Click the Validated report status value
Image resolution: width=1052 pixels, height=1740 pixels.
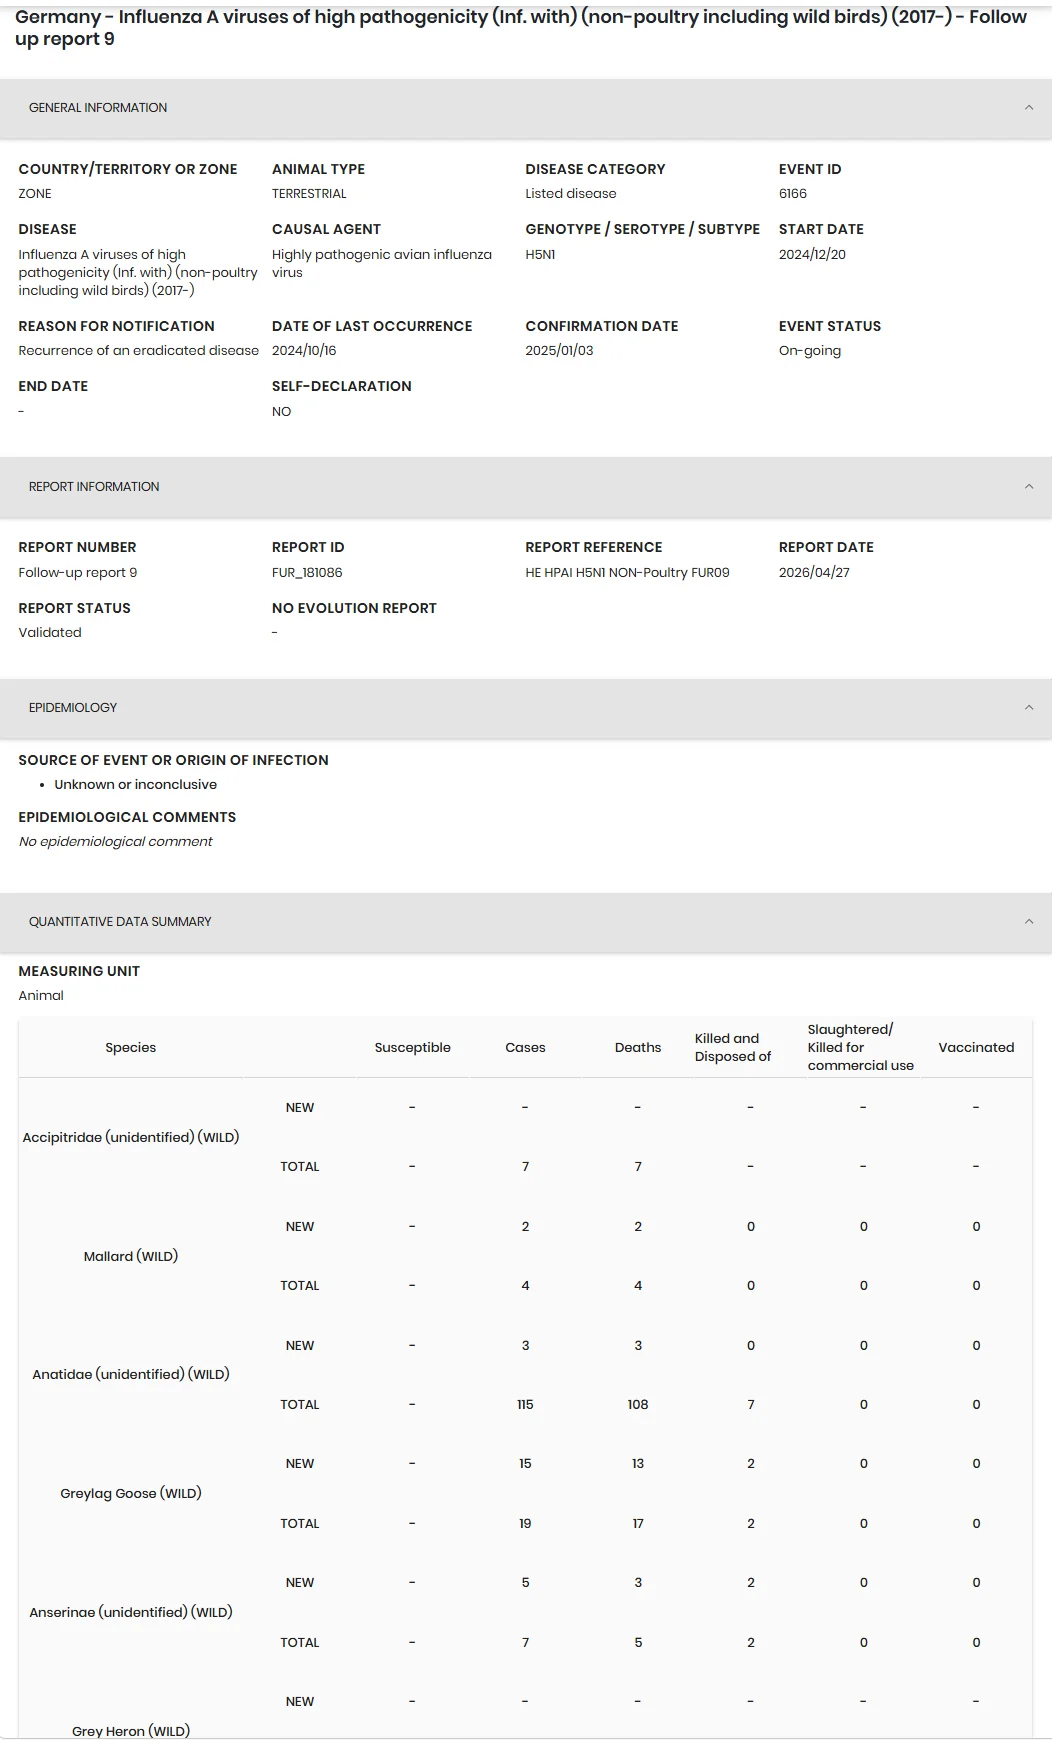coord(50,633)
